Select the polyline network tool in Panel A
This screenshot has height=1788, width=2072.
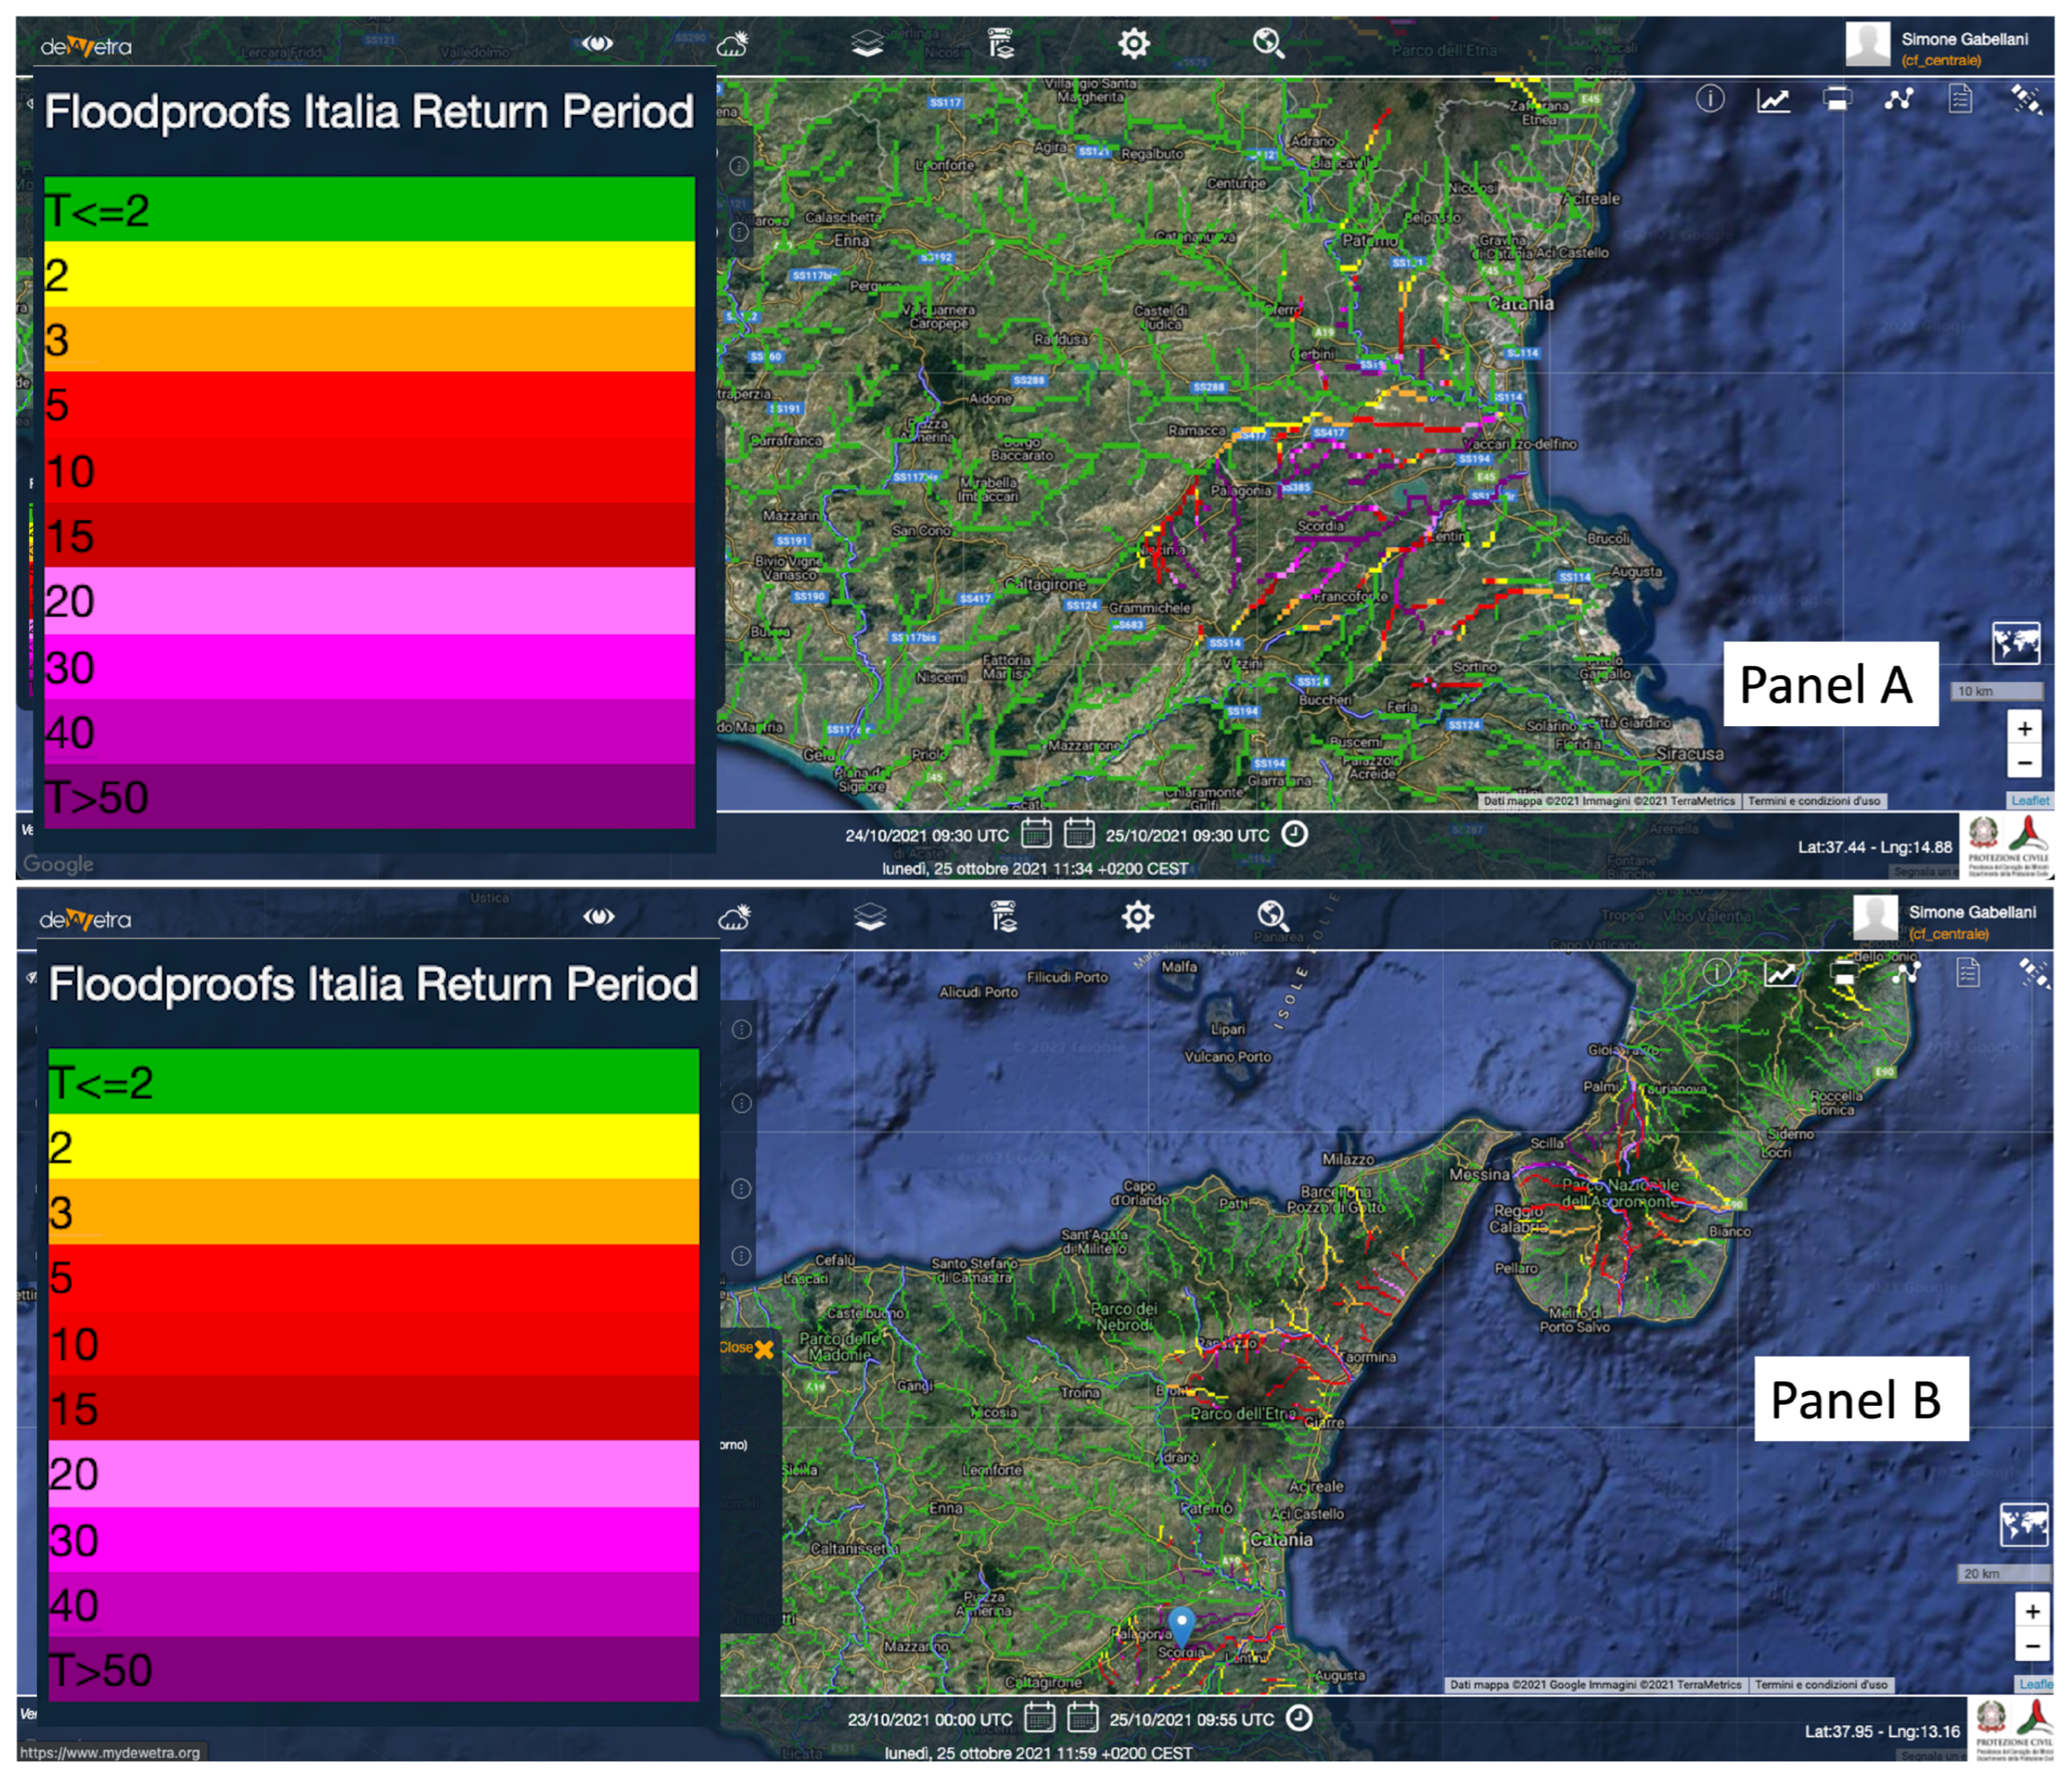pyautogui.click(x=1899, y=99)
